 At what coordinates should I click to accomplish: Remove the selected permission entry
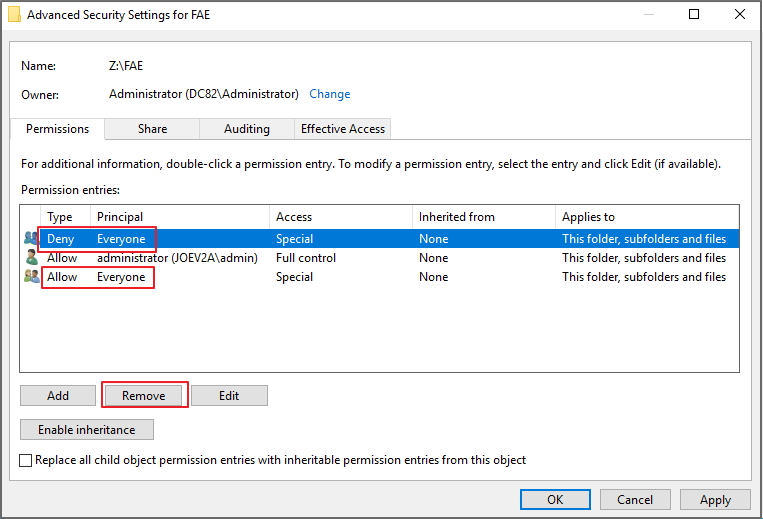pos(144,395)
